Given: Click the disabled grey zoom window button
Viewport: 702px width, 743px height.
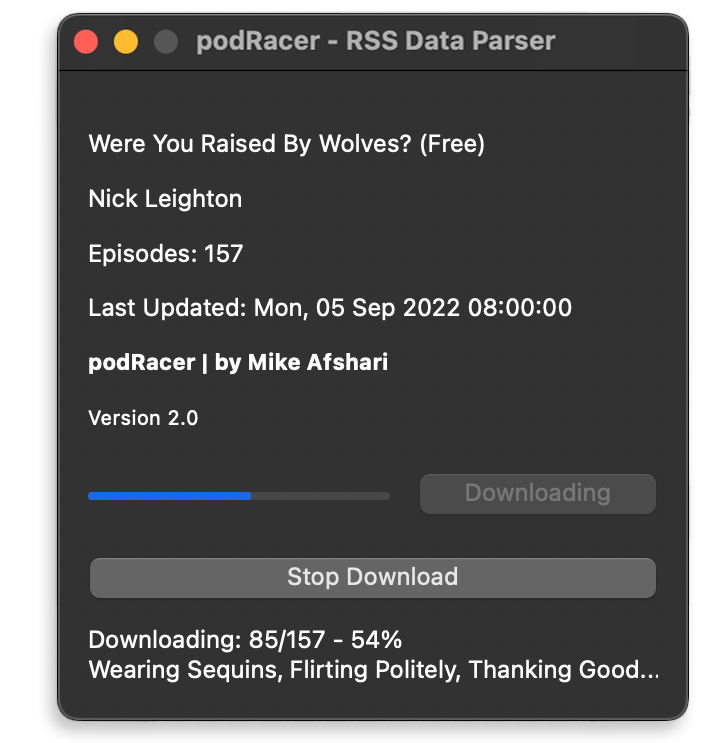Looking at the screenshot, I should point(166,42).
